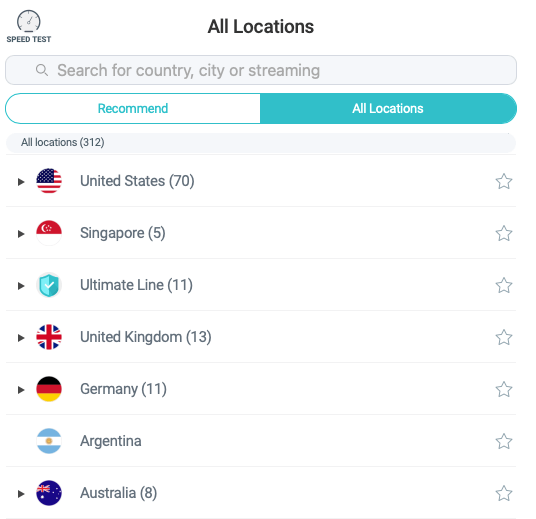
Task: Click the United Kingdom flag icon
Action: [49, 337]
